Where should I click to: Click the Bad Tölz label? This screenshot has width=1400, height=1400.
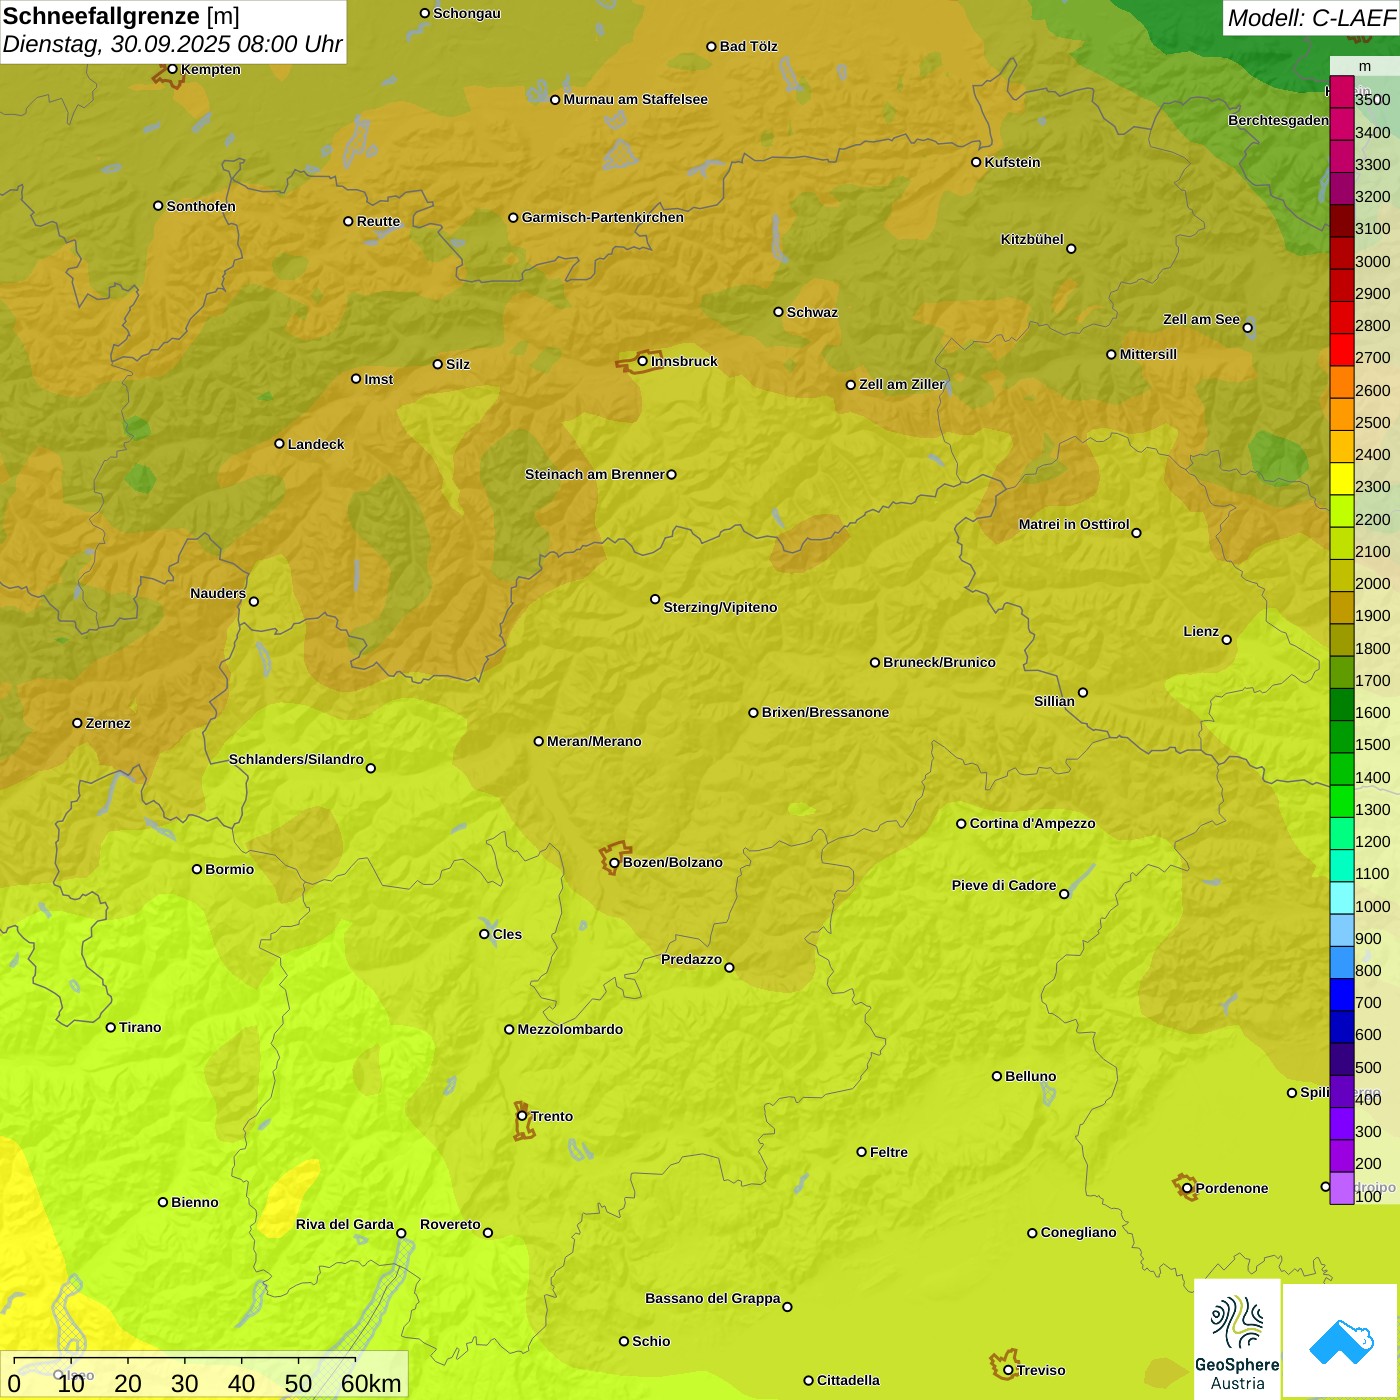click(x=748, y=46)
